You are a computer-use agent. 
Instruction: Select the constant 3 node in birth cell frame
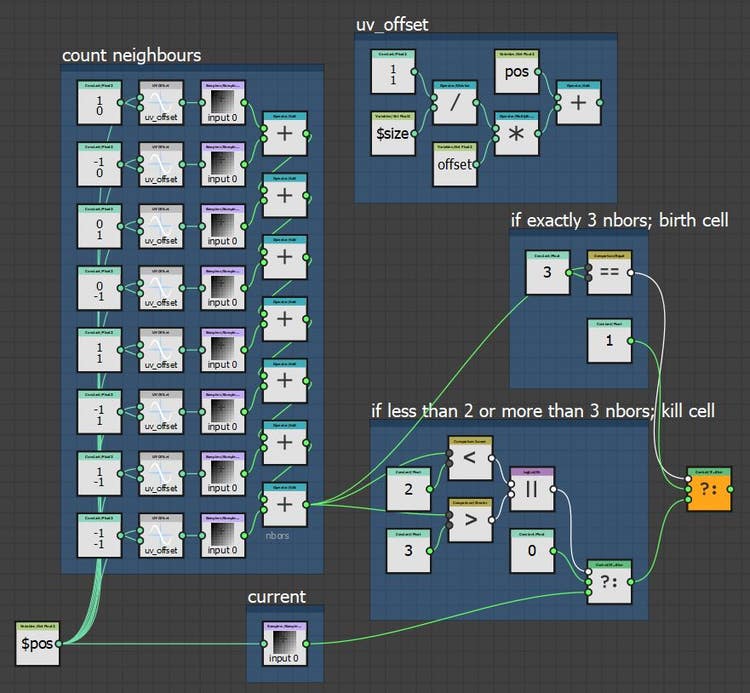(548, 273)
